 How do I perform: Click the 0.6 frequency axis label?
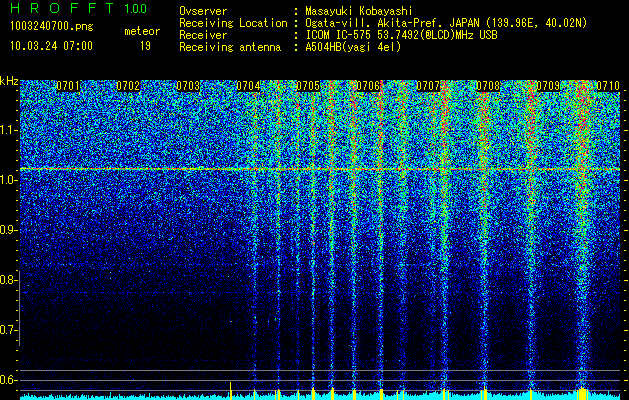8,380
